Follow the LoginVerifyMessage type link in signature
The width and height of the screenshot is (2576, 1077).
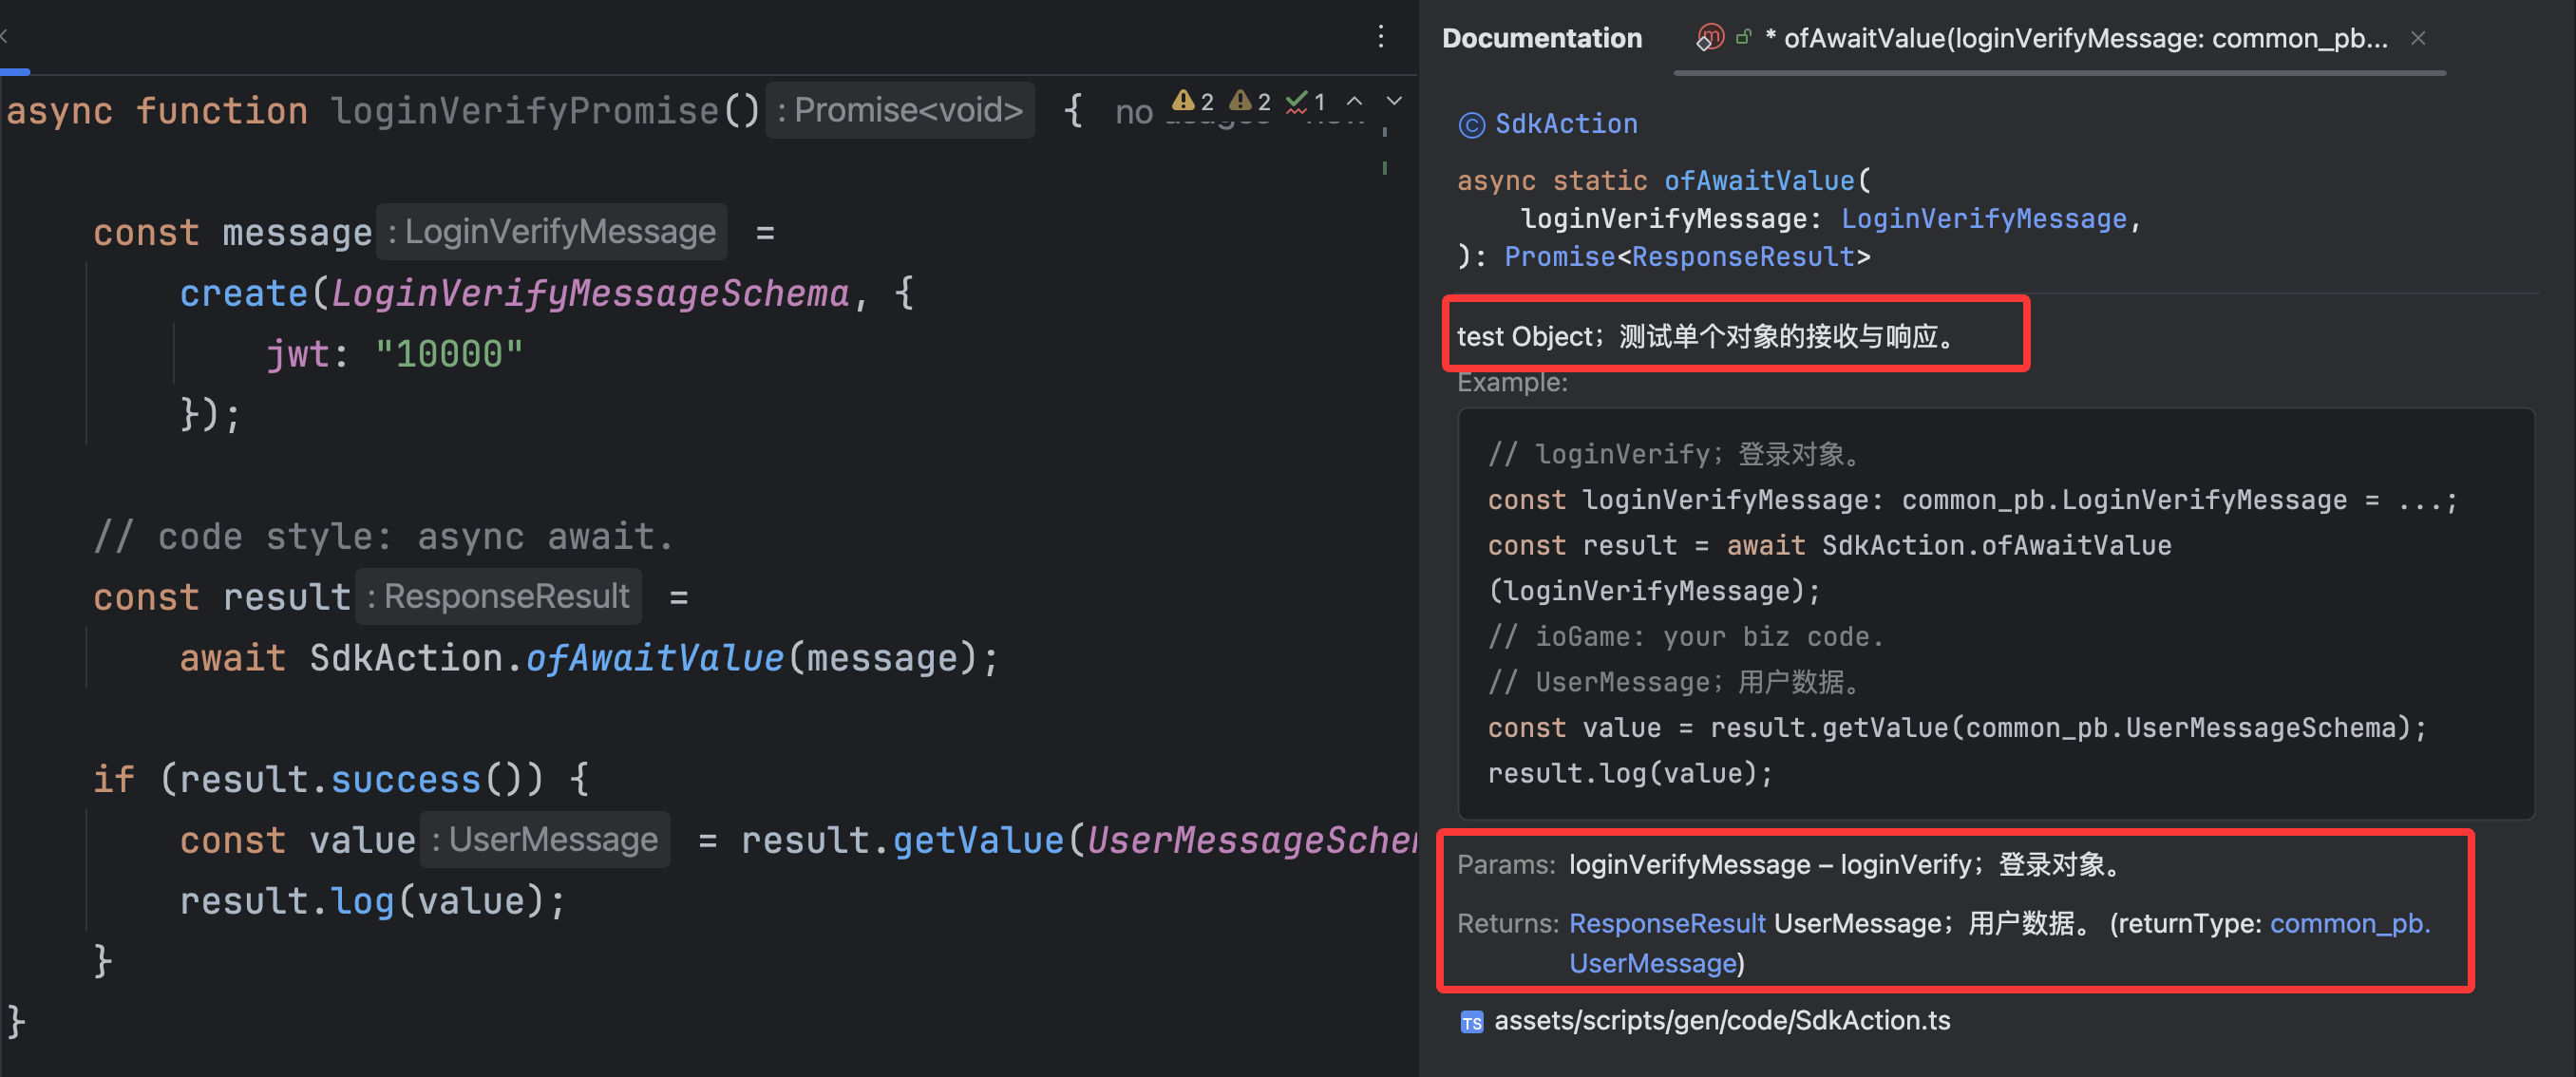click(1983, 219)
